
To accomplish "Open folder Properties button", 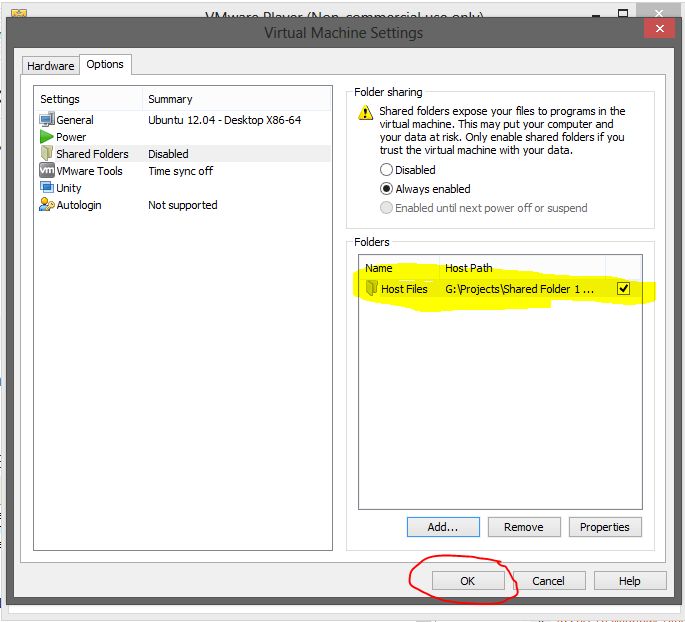I will [605, 527].
